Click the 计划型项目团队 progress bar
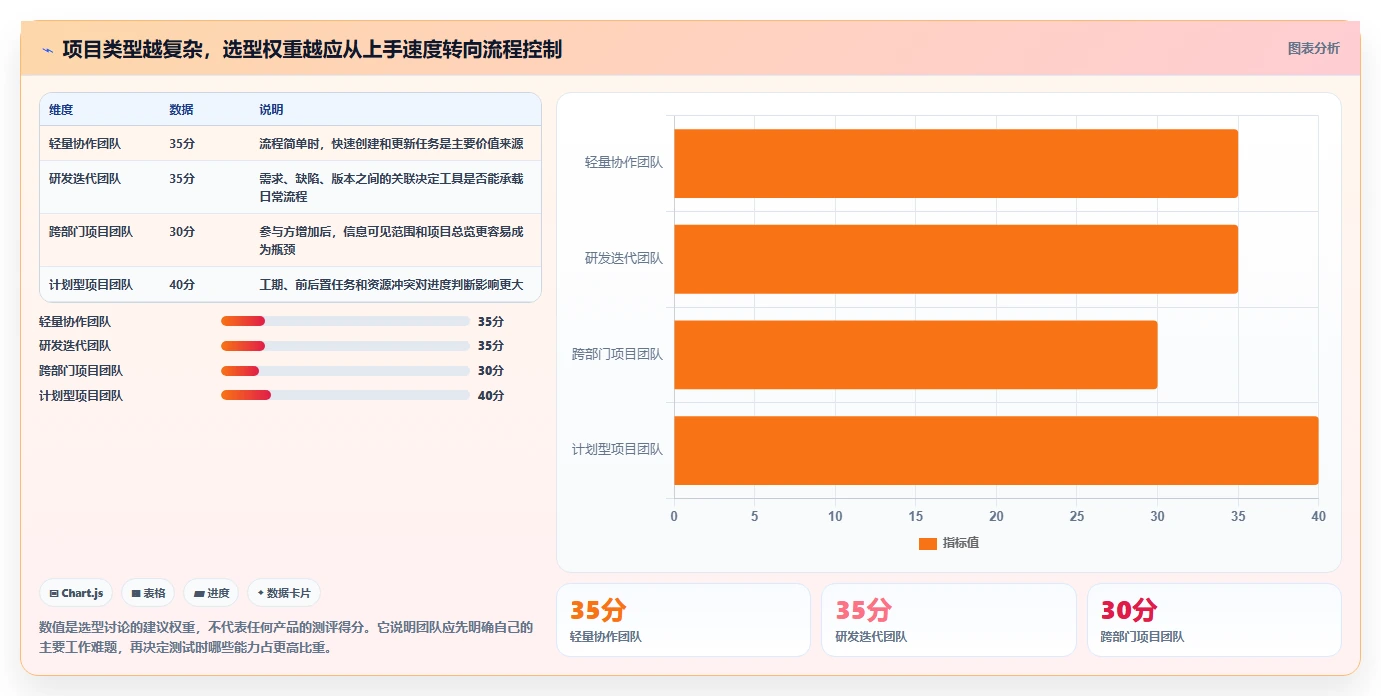The image size is (1381, 696). 345,395
